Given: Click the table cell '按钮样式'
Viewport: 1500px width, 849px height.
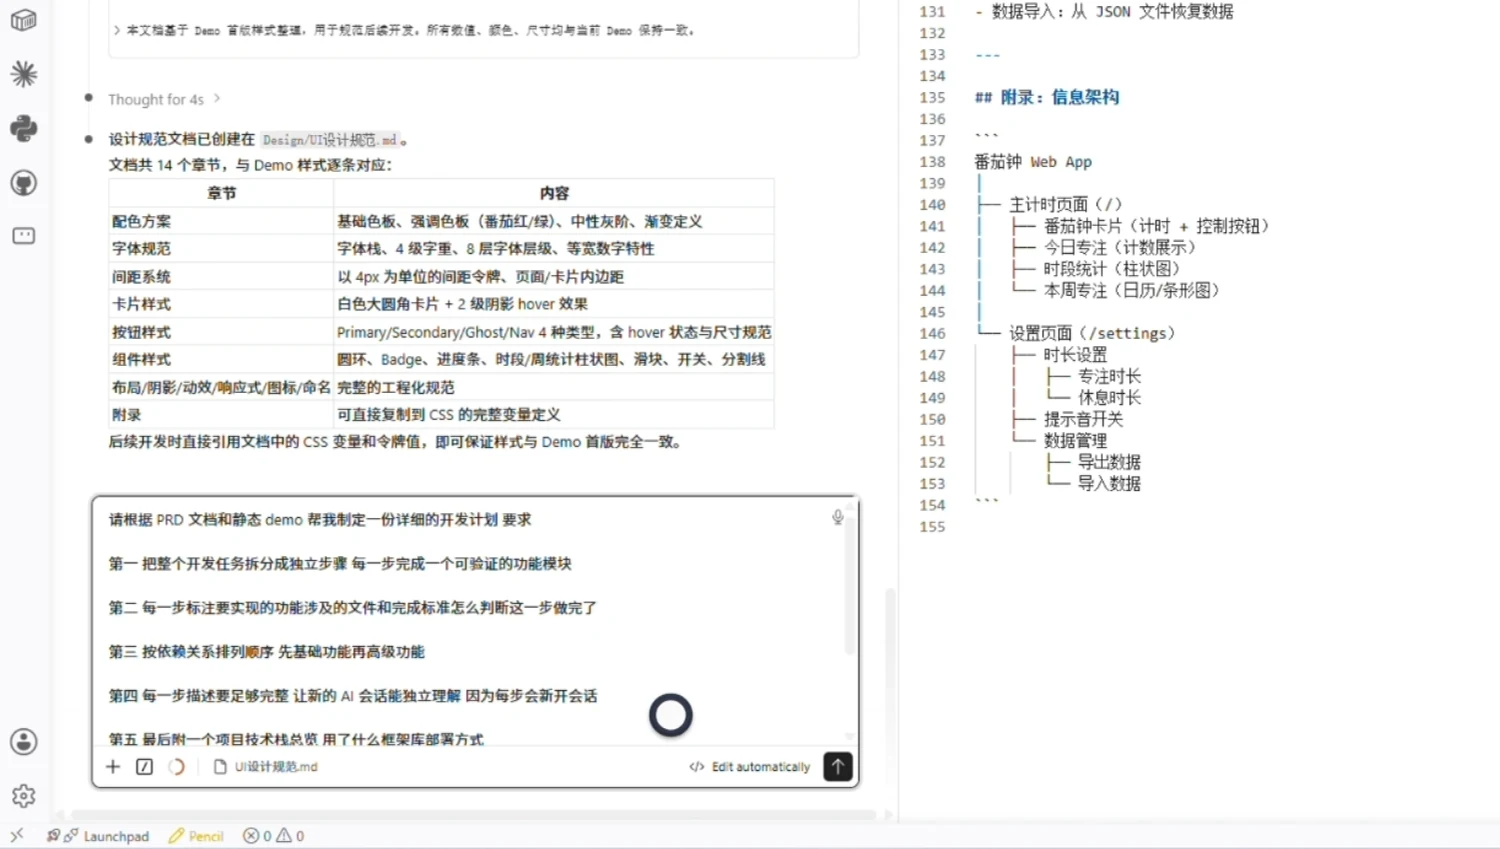Looking at the screenshot, I should click(221, 332).
